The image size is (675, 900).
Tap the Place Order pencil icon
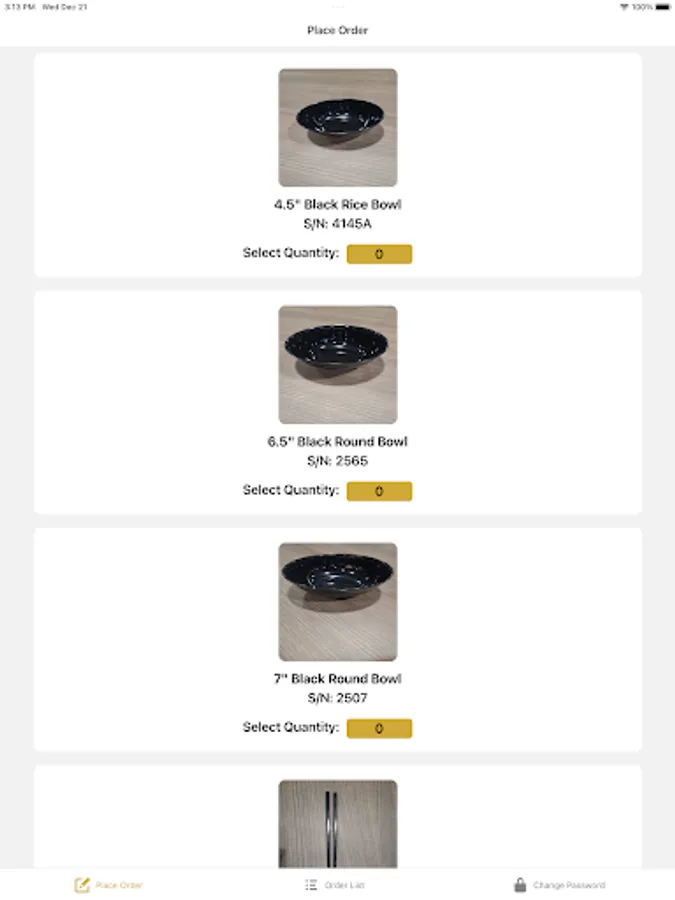click(x=82, y=885)
